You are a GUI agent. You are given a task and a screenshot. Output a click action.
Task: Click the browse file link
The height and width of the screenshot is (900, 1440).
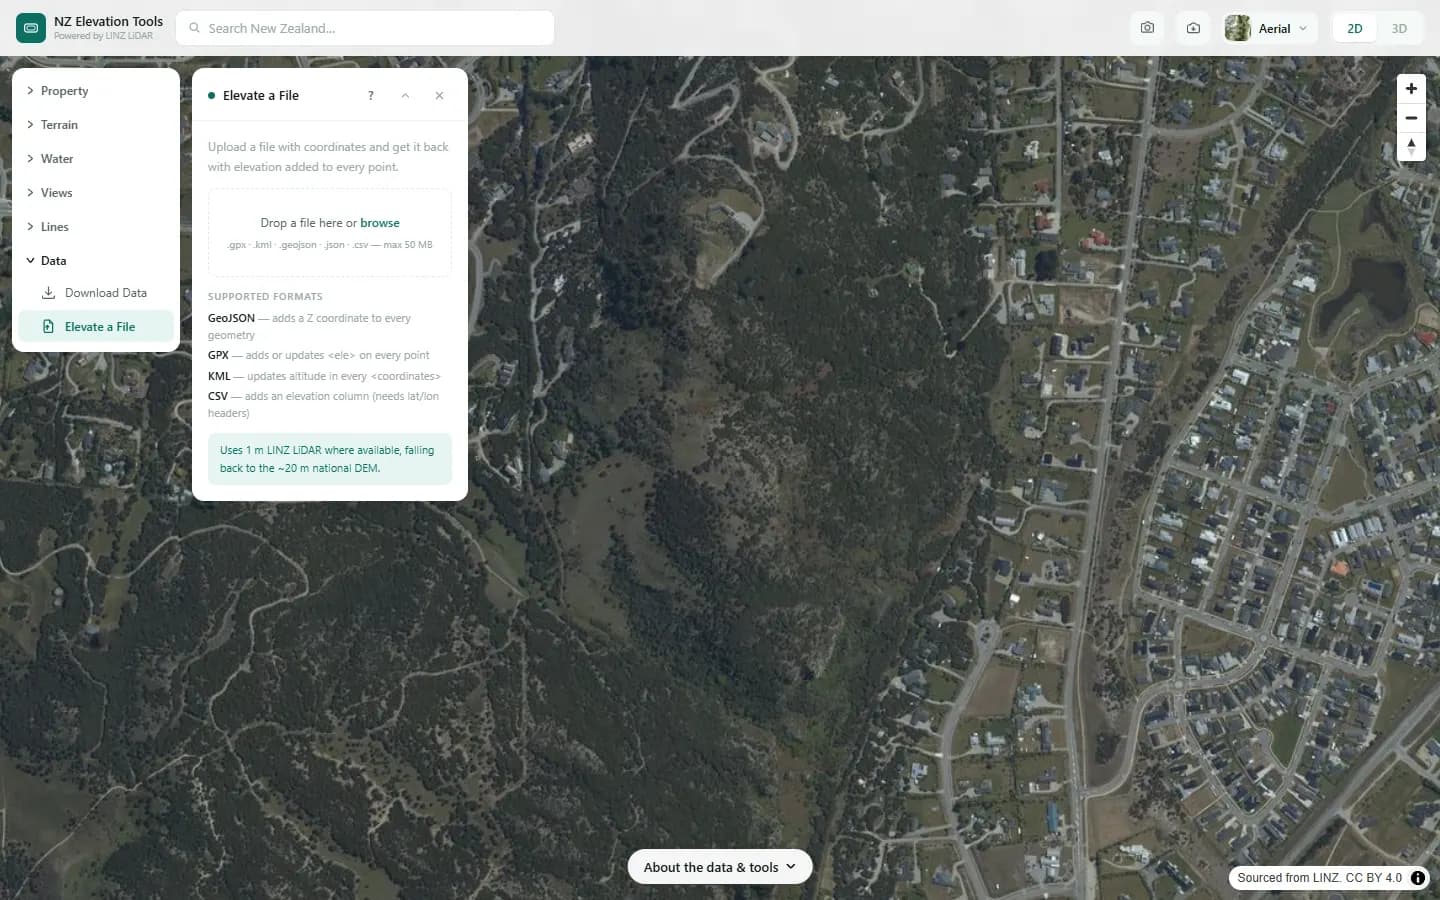click(380, 223)
